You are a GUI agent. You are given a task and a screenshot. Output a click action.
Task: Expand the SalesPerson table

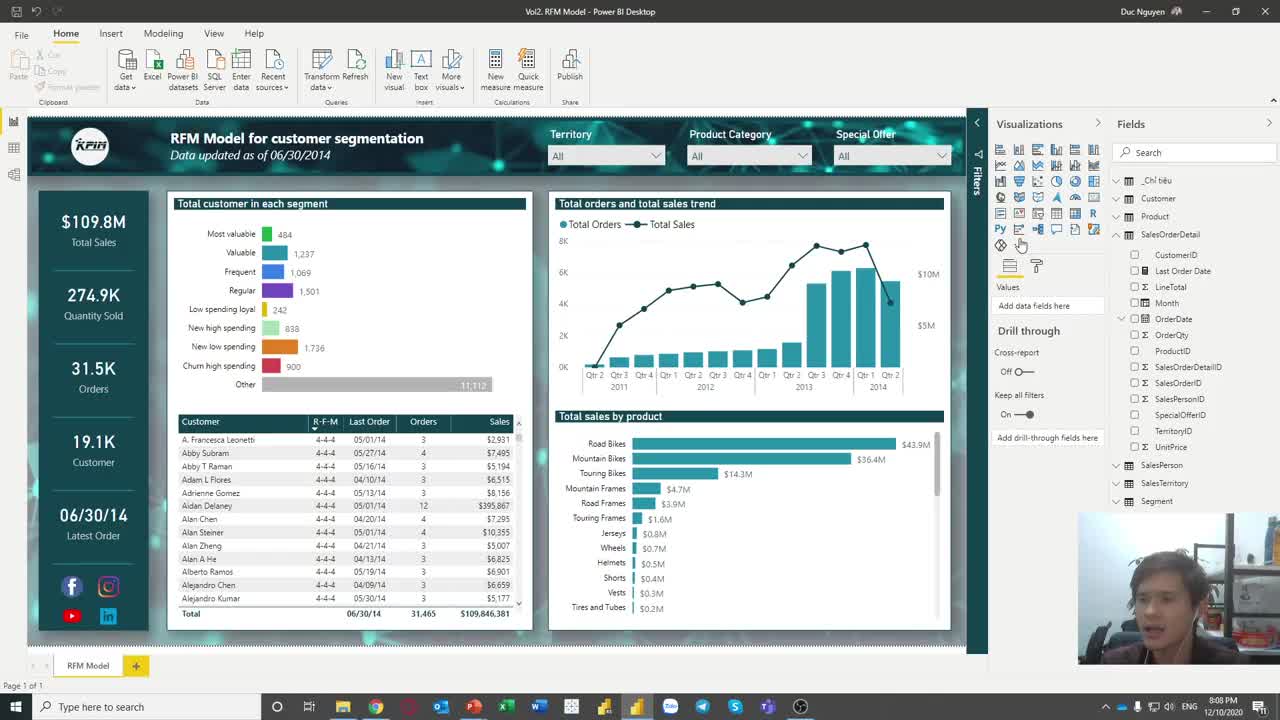coord(1117,466)
